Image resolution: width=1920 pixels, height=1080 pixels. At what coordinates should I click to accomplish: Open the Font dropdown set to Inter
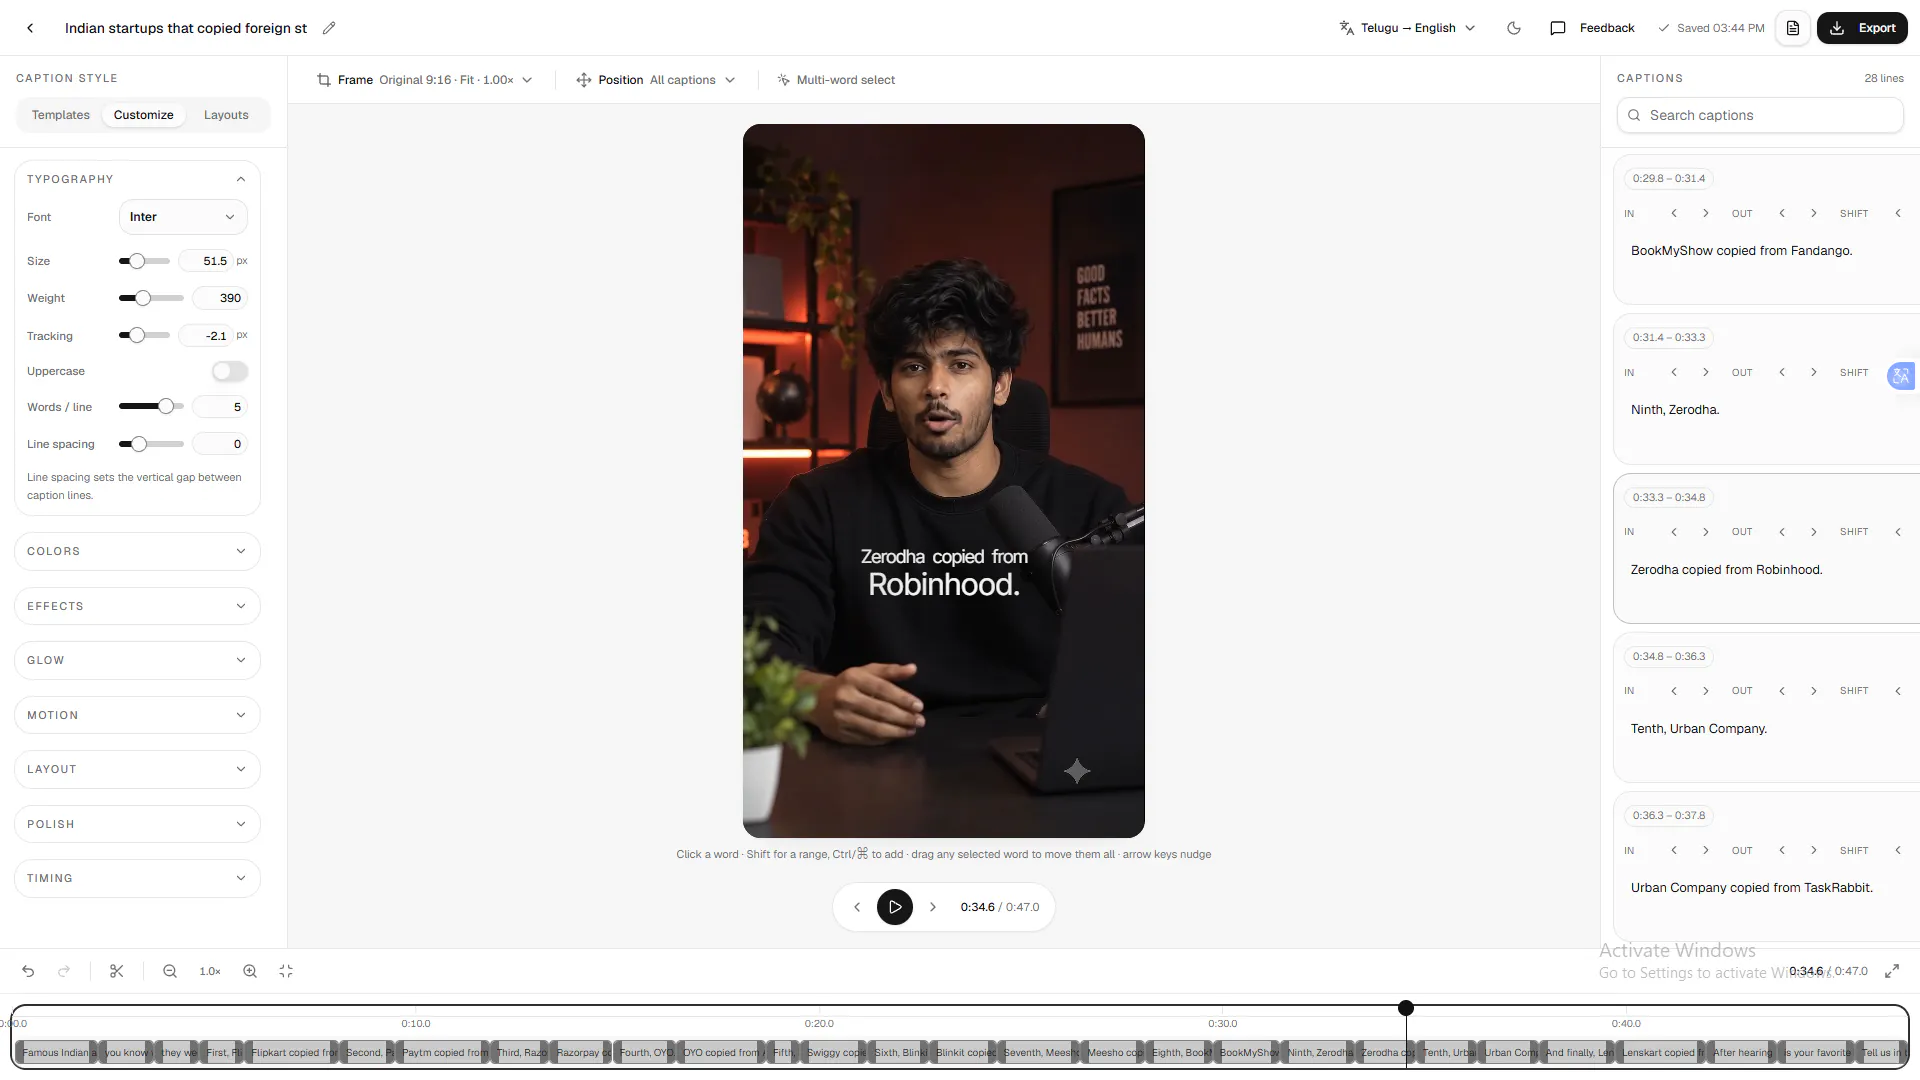tap(183, 217)
